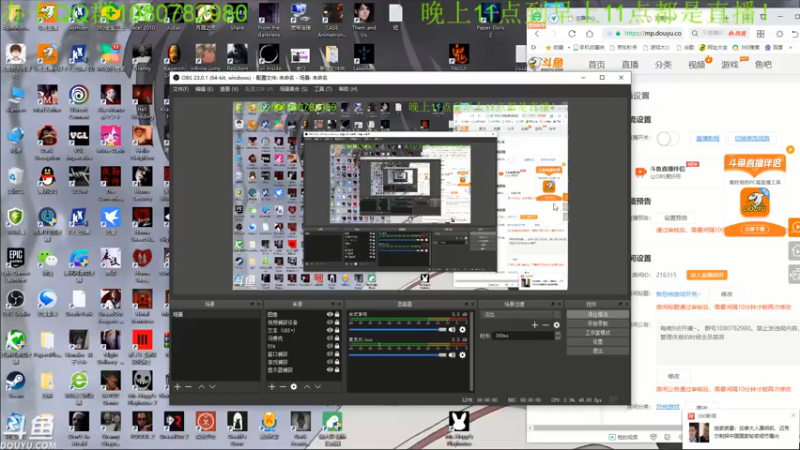Move scene down with the scenes down chevron
Image resolution: width=800 pixels, height=450 pixels.
tap(212, 387)
